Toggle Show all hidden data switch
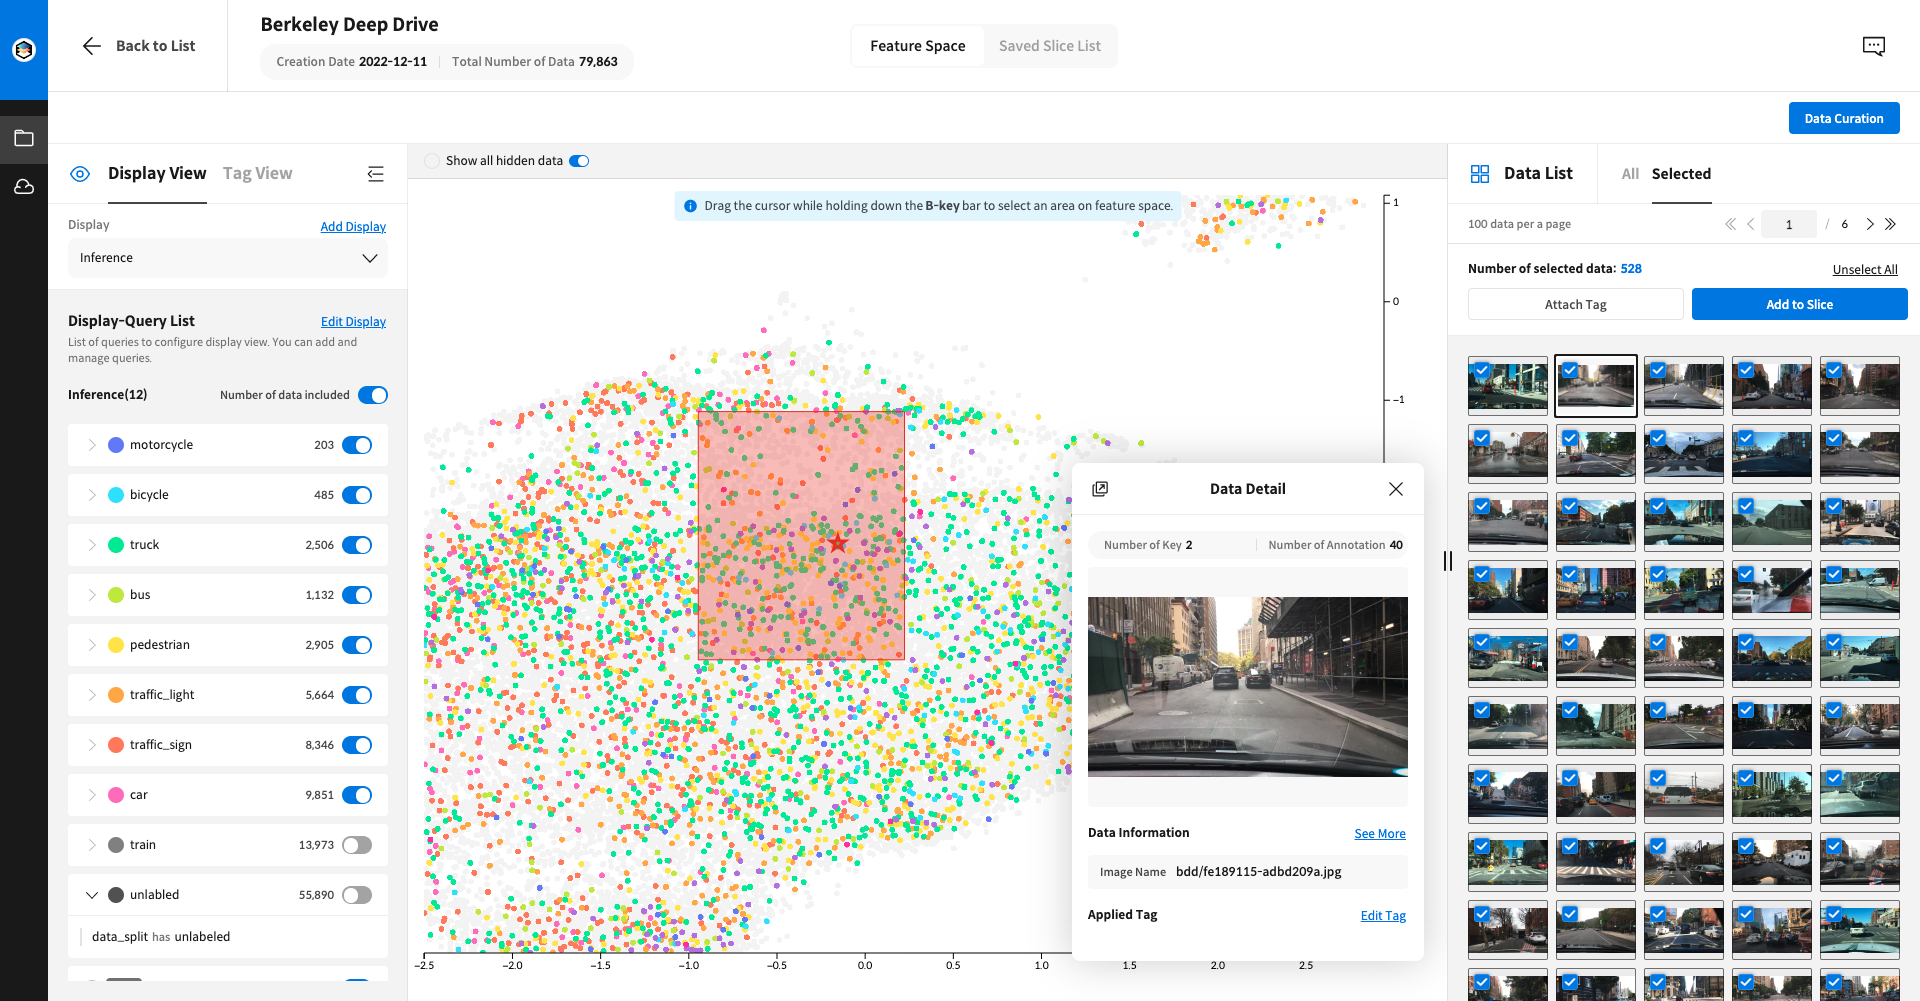 pos(579,161)
